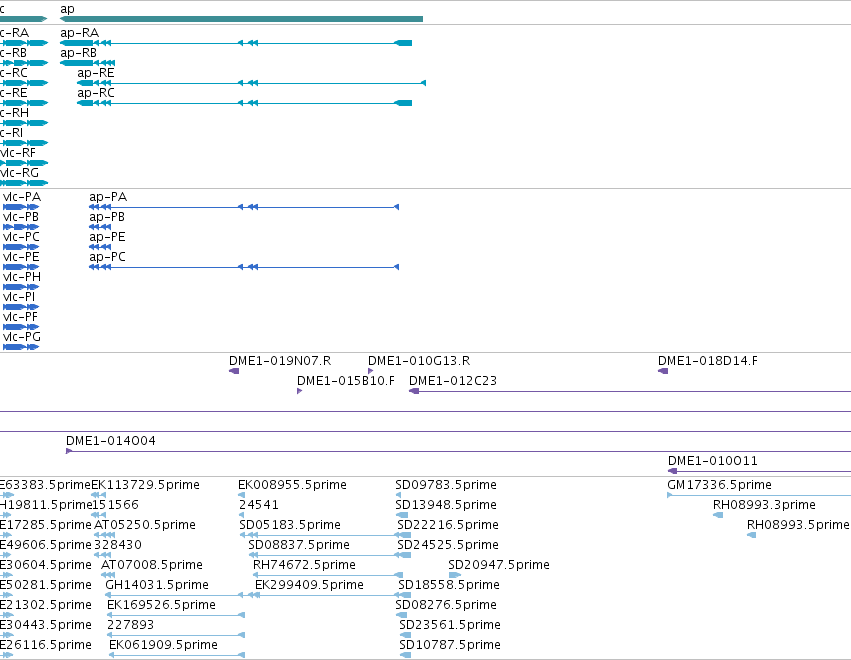851x660 pixels.
Task: Click the EK113729.5prime EST label
Action: tap(145, 485)
